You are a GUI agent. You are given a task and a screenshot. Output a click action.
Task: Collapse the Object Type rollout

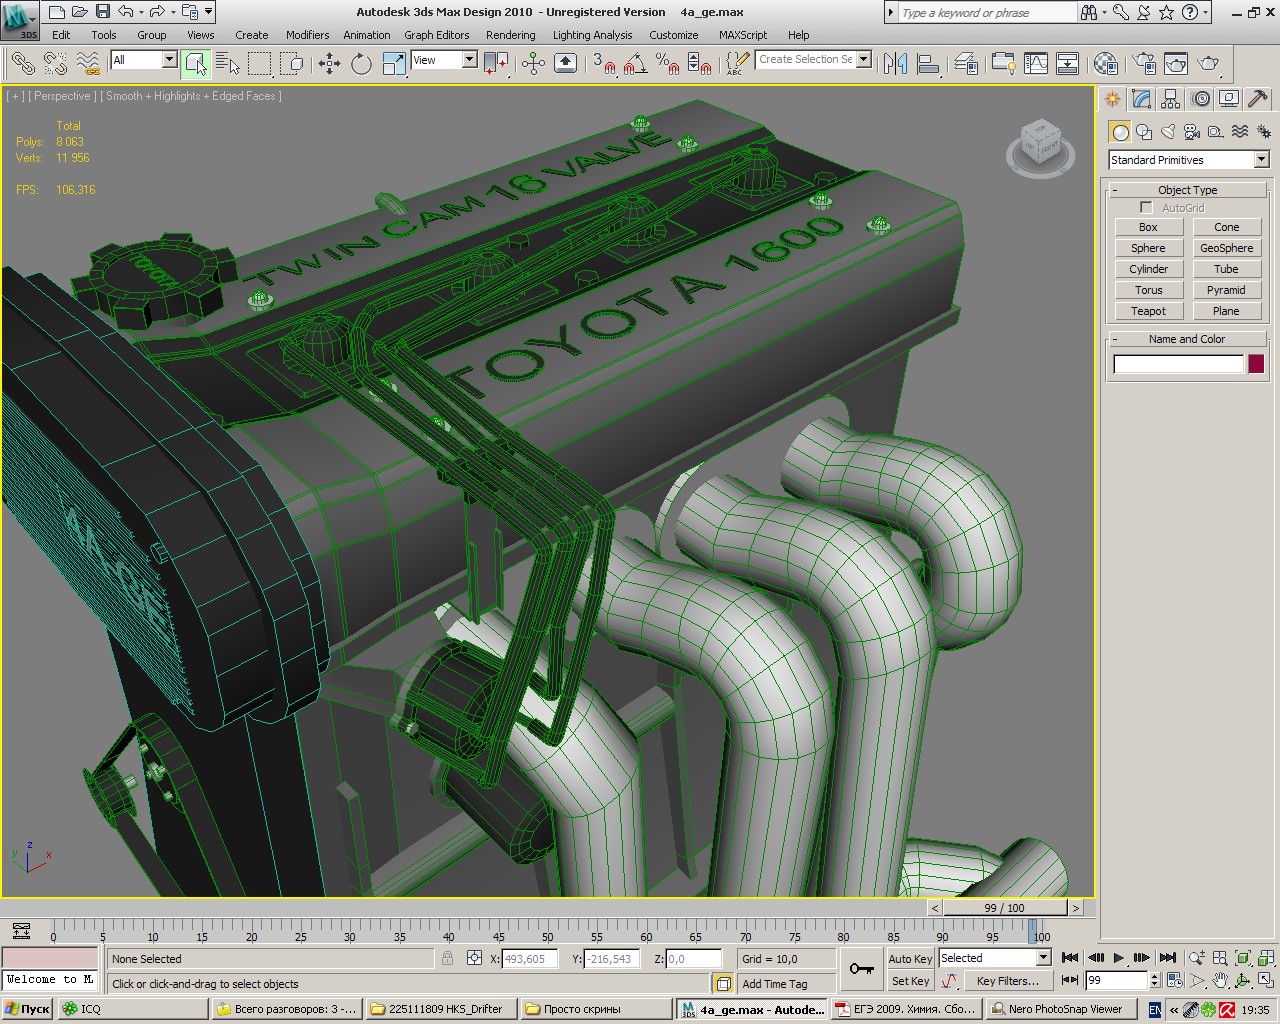tap(1188, 190)
